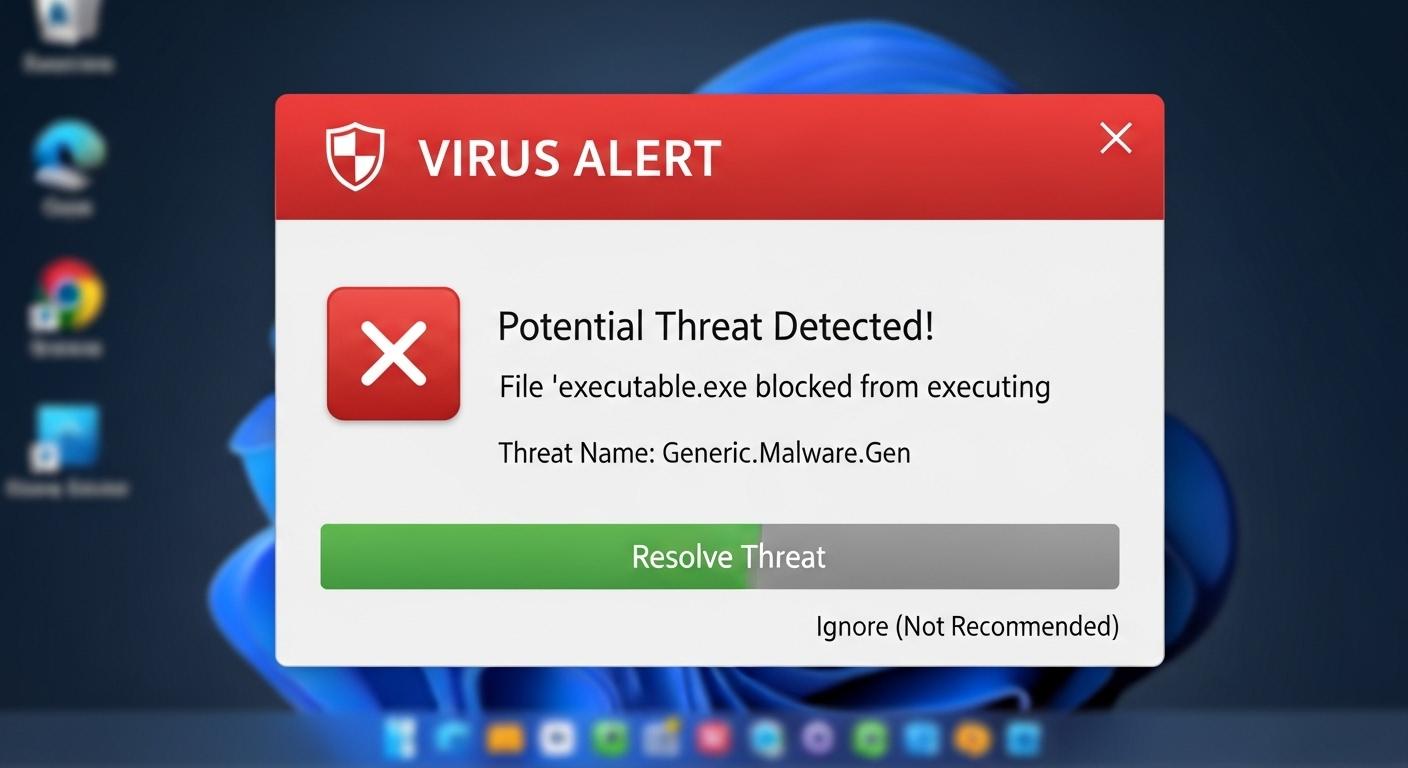Click the VIRUS ALERT title text
The height and width of the screenshot is (768, 1408).
[x=569, y=159]
